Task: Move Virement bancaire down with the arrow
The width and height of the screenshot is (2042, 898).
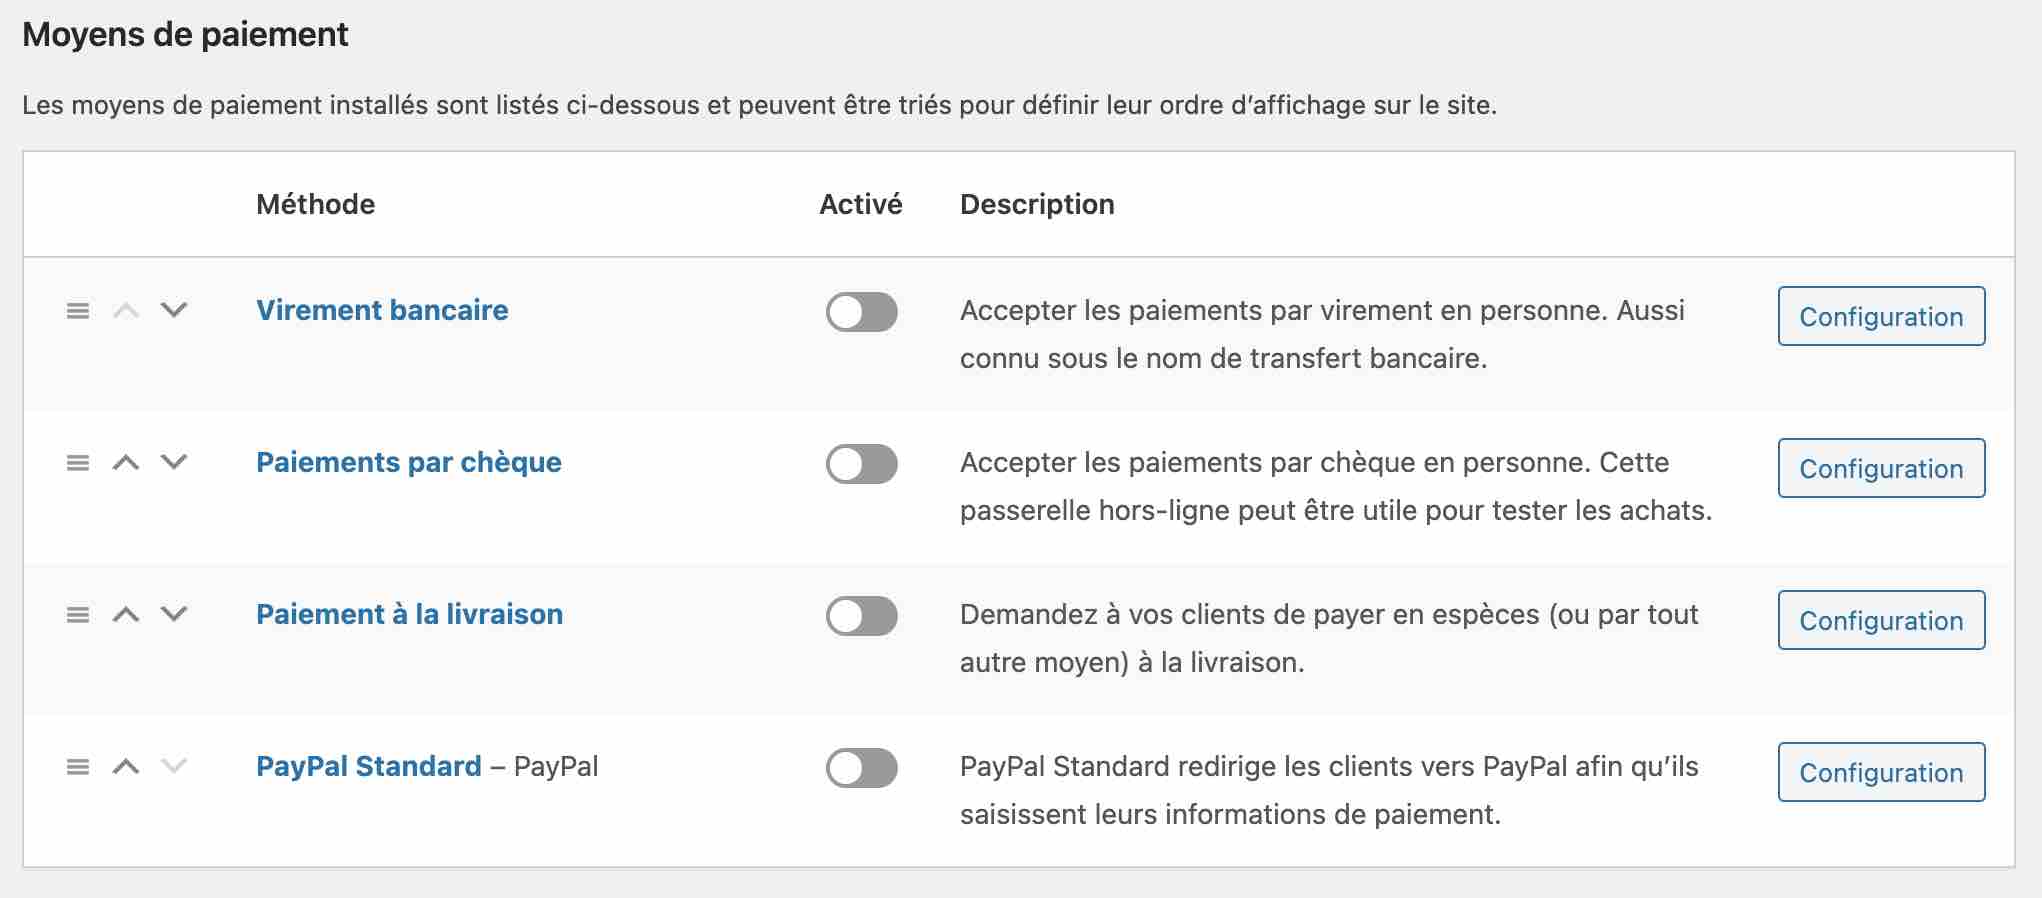Action: (x=172, y=311)
